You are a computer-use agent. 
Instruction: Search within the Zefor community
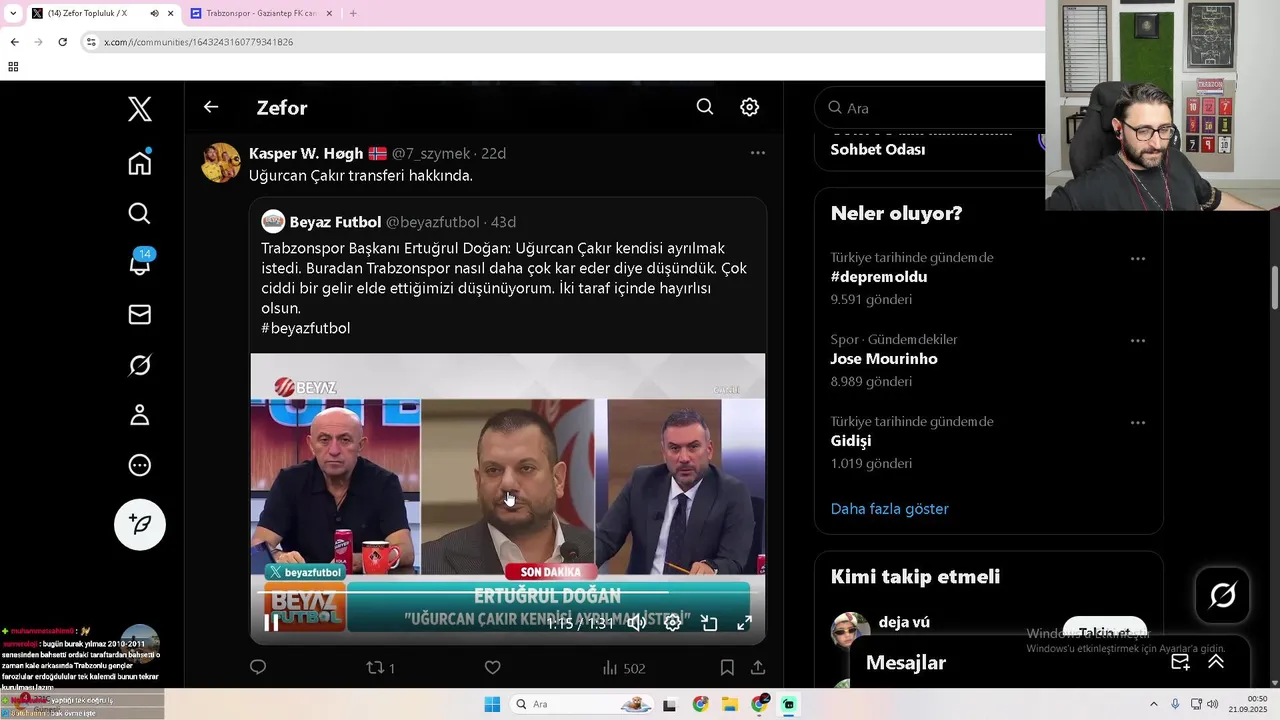[705, 107]
